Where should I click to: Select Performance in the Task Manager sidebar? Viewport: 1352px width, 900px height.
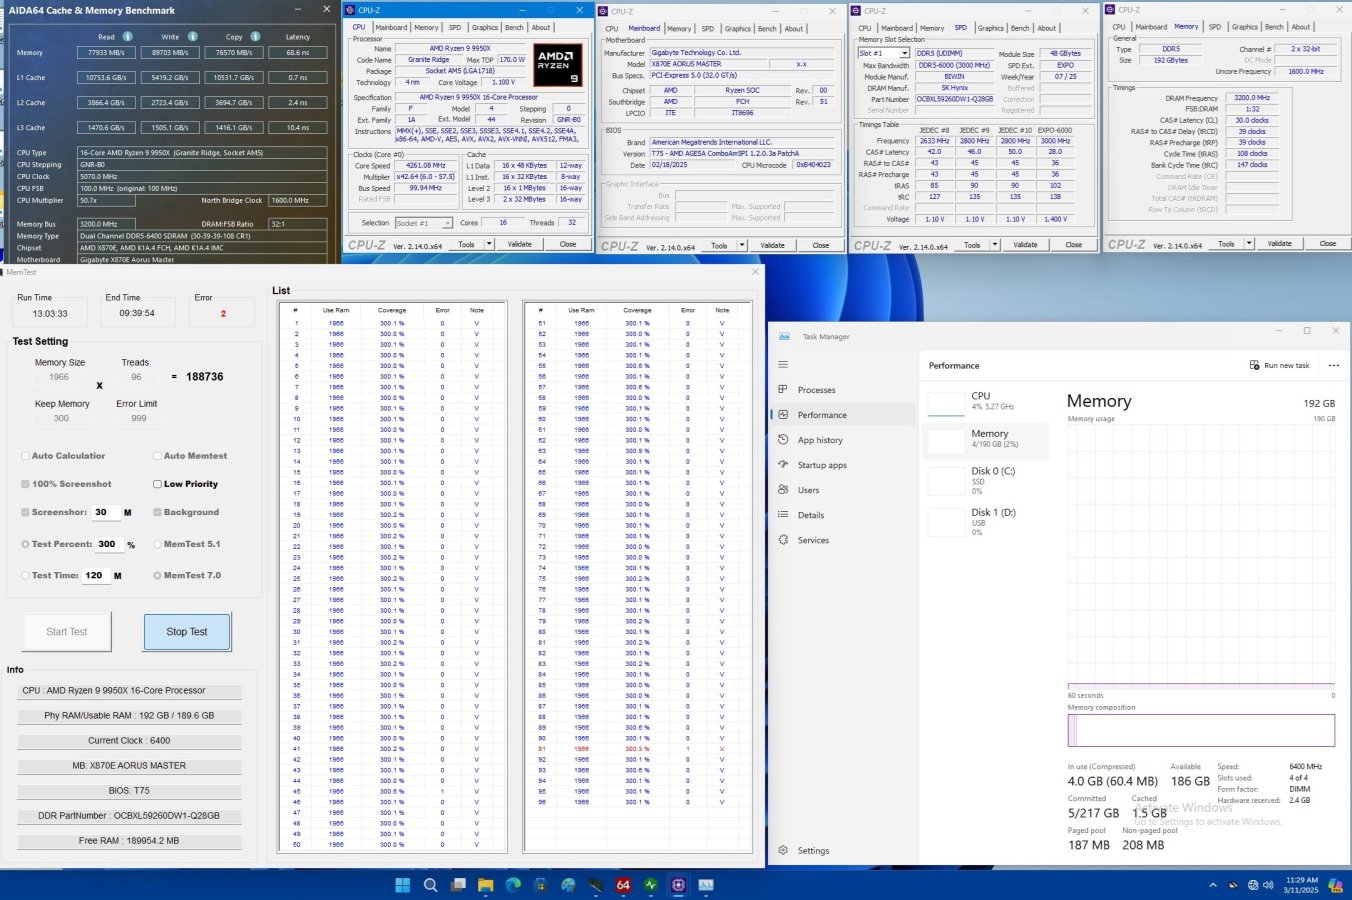click(x=842, y=415)
